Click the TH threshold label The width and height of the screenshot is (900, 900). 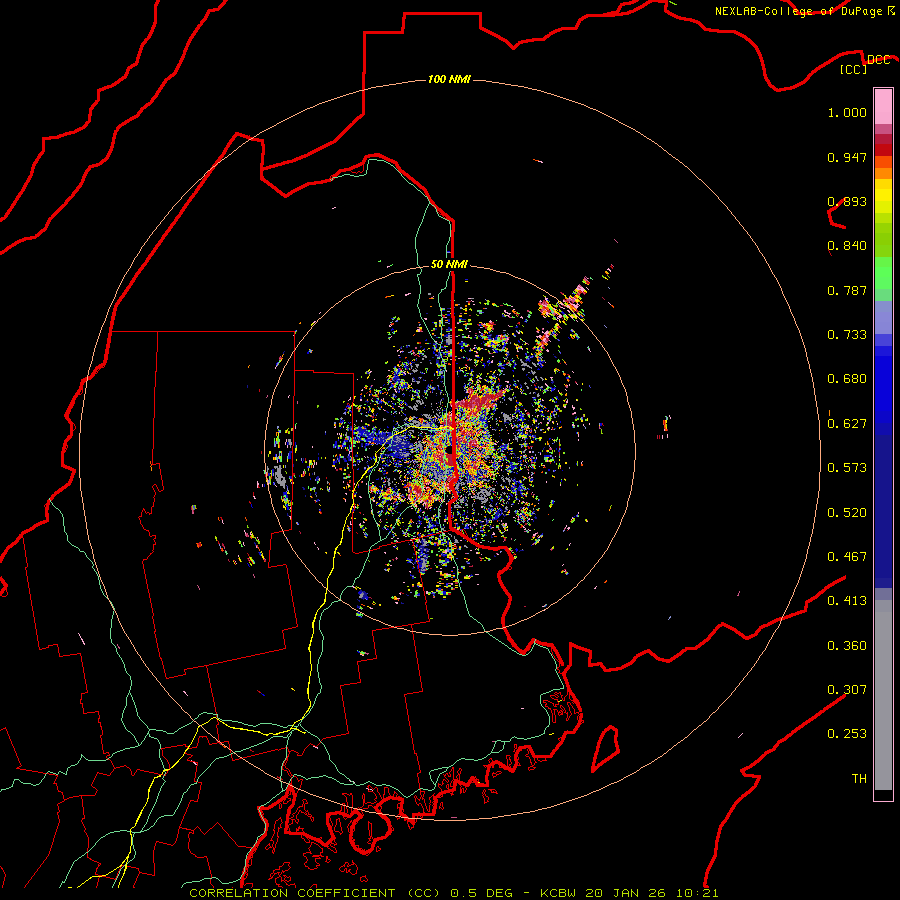click(x=859, y=779)
